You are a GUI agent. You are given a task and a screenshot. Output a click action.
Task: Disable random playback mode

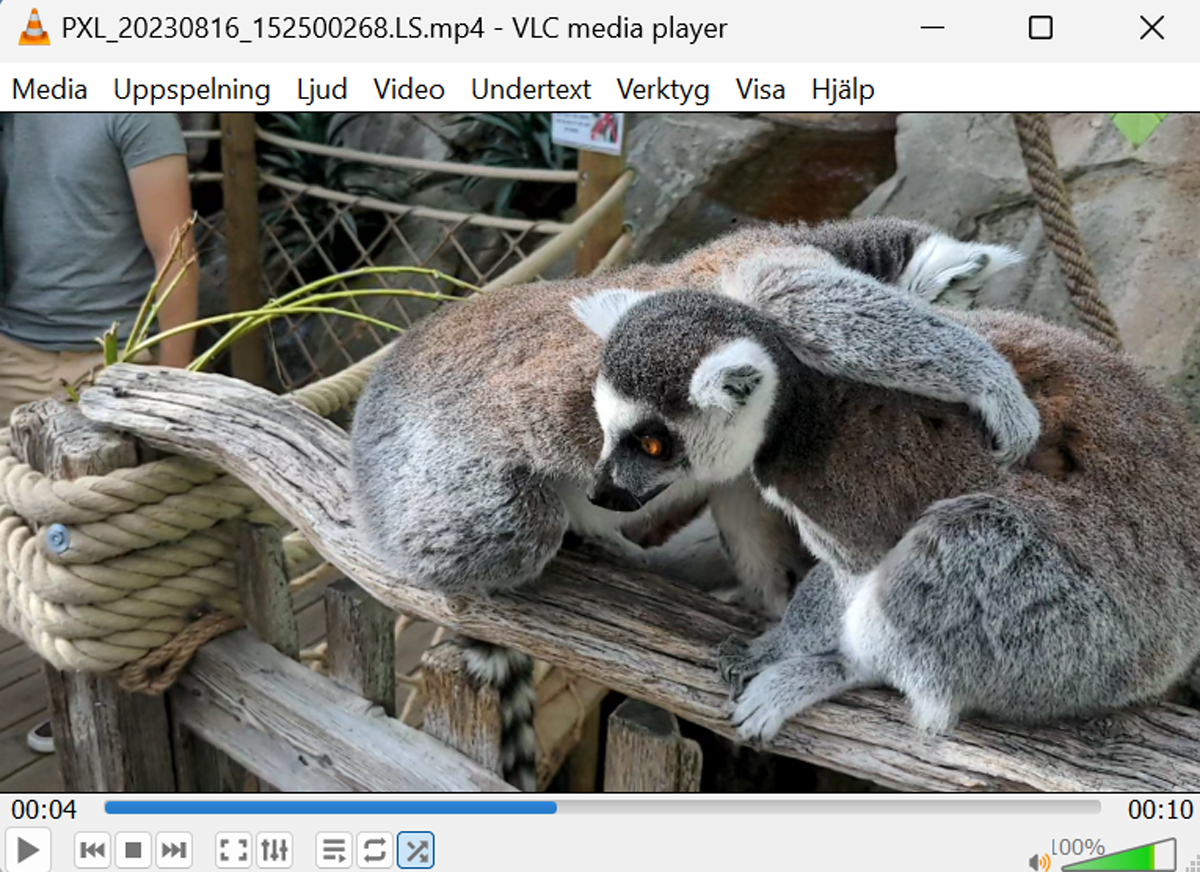click(413, 850)
